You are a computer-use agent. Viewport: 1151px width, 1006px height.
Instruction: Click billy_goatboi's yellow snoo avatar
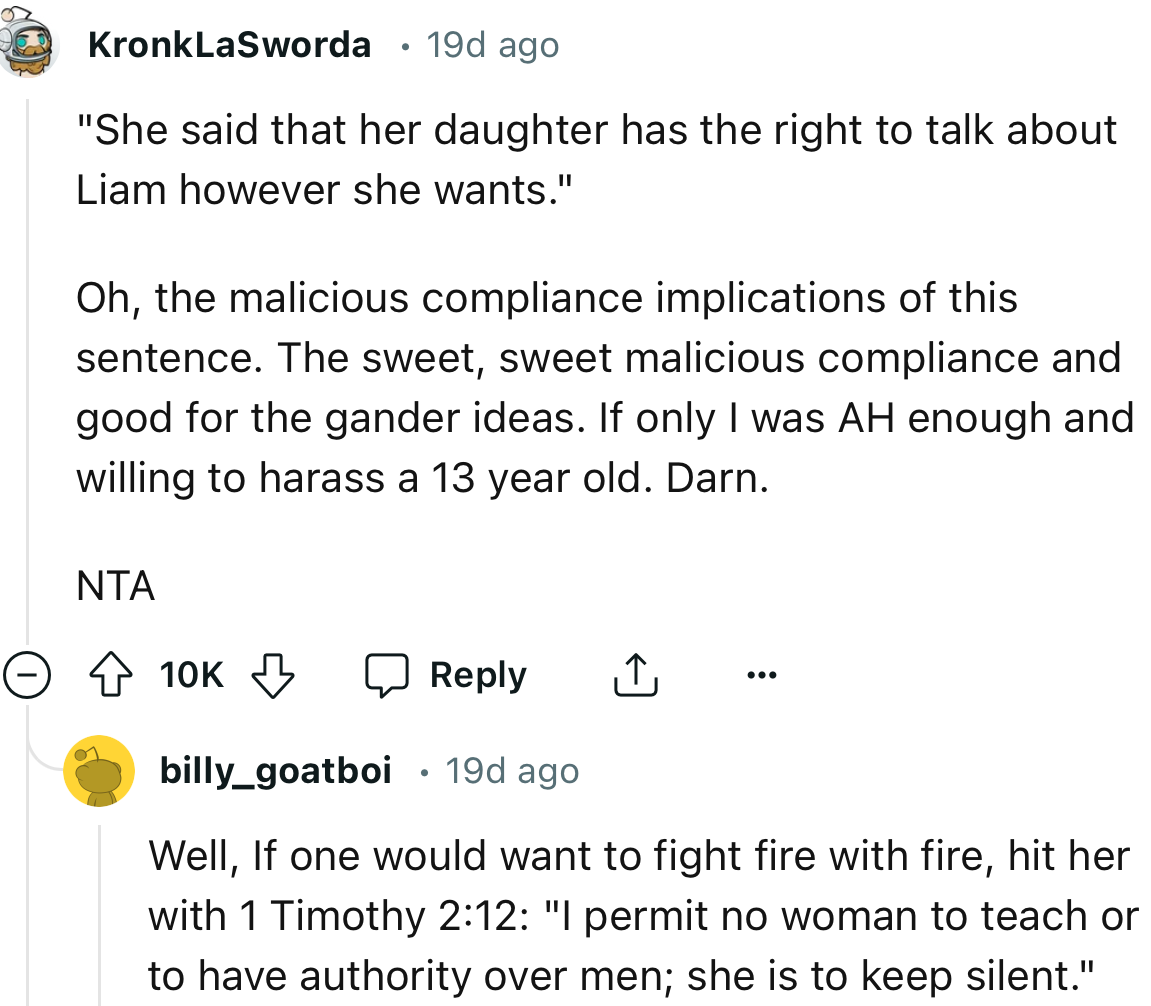(99, 771)
